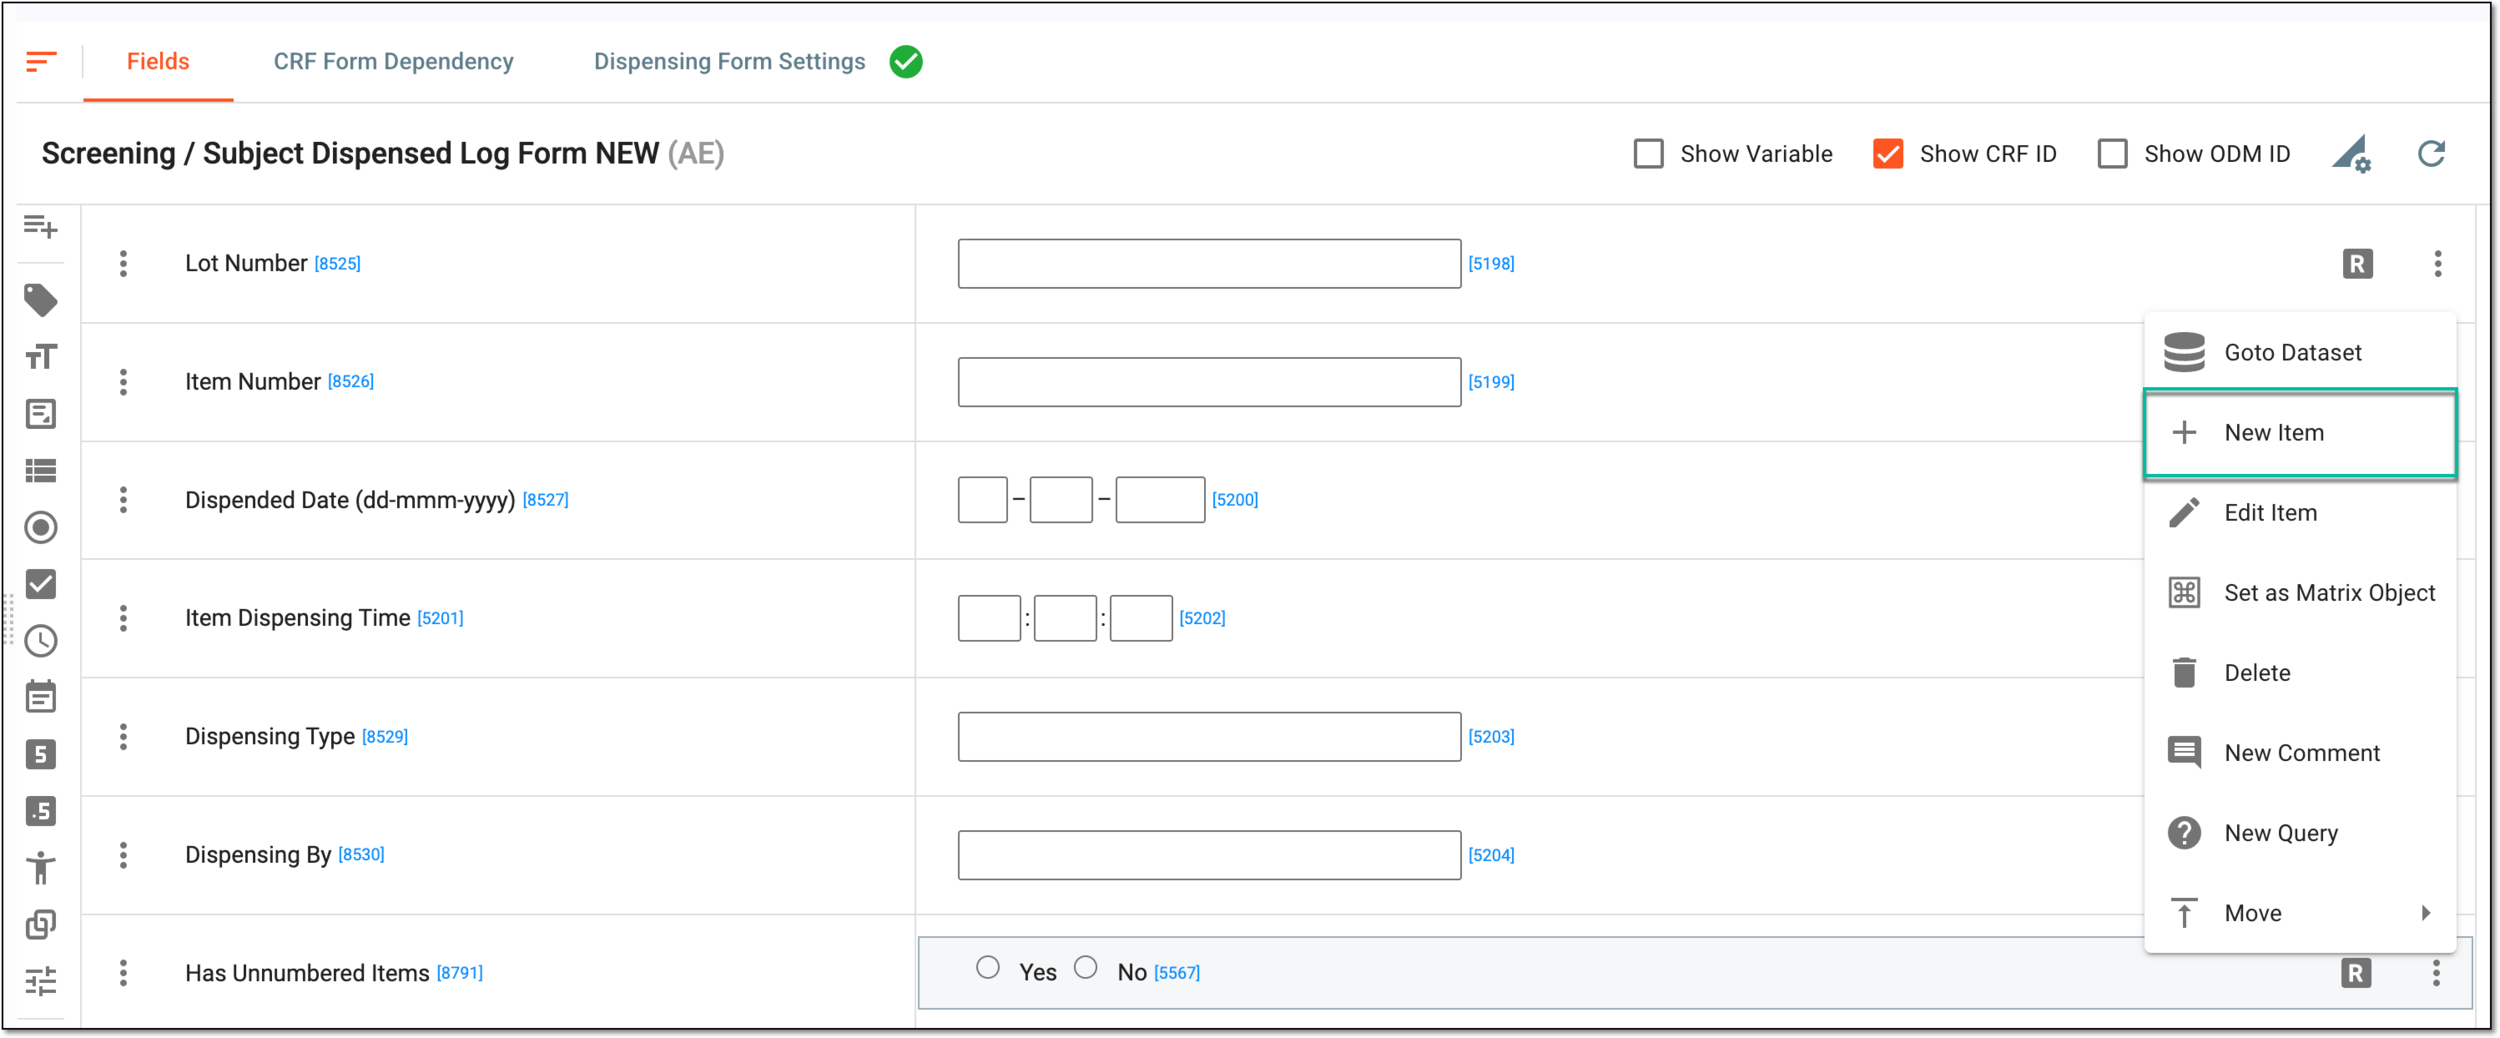2500x1038 pixels.
Task: Open left options menu for Dispensing Type
Action: [x=123, y=737]
